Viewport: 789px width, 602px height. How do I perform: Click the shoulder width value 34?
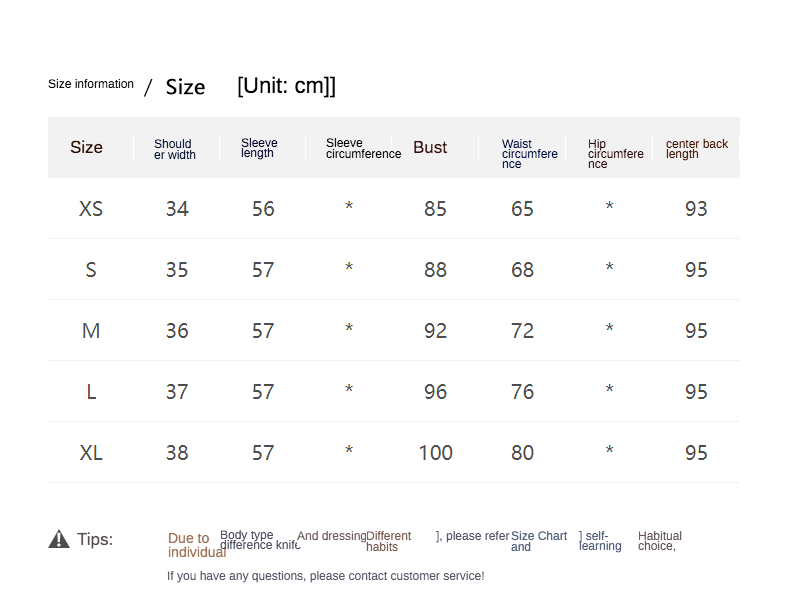pos(177,209)
